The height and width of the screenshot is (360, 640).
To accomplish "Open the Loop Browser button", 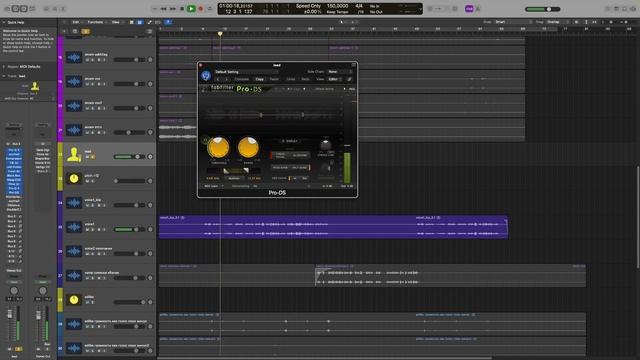I will click(x=625, y=9).
